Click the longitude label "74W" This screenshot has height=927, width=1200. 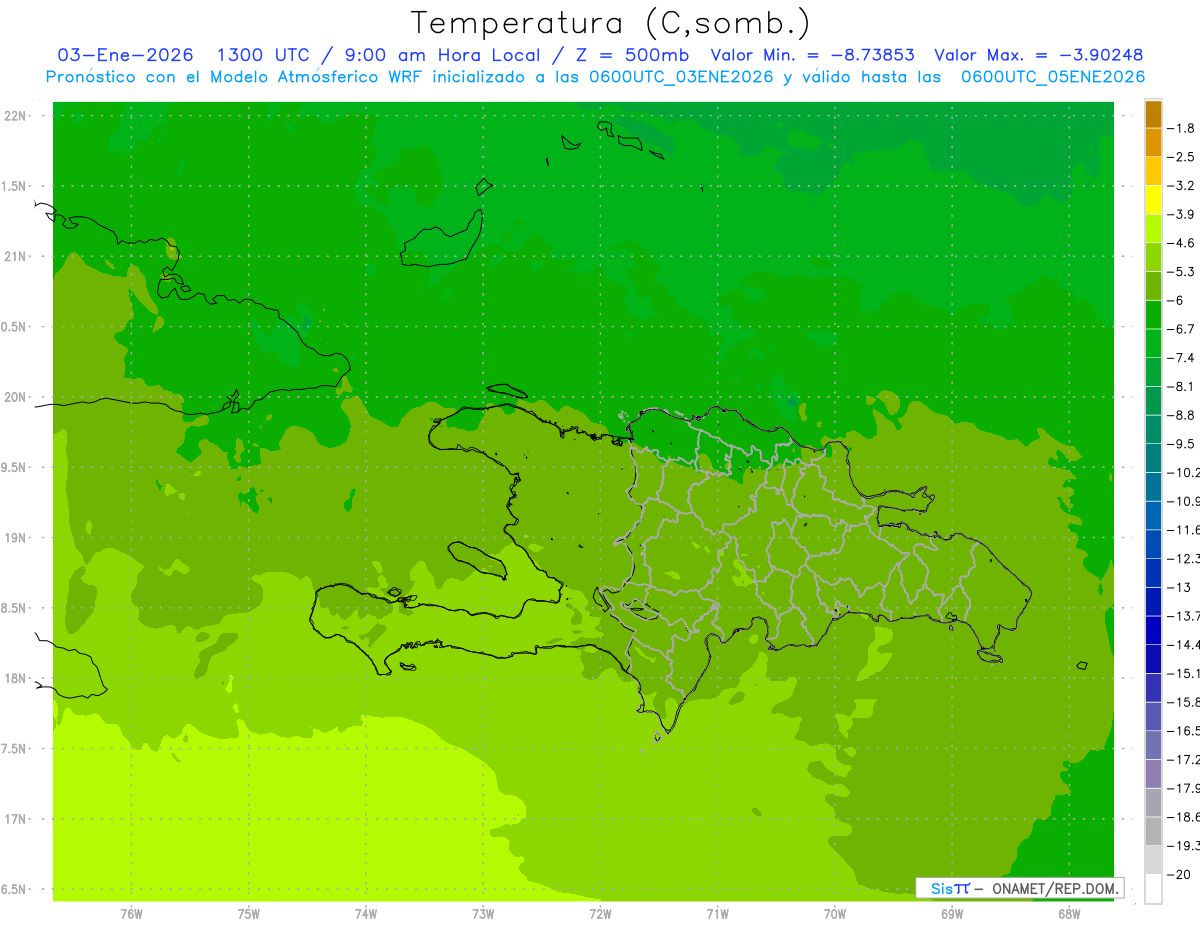[x=366, y=914]
